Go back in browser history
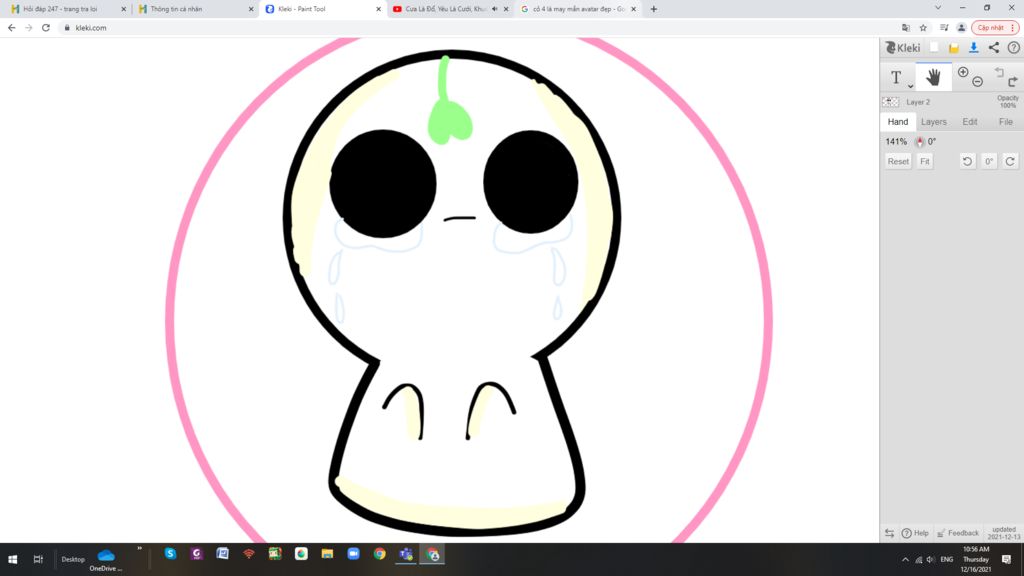 [12, 27]
